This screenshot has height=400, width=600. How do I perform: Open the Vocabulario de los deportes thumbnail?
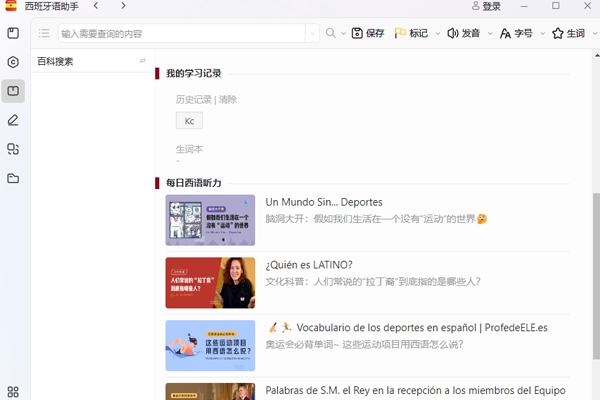pyautogui.click(x=210, y=346)
